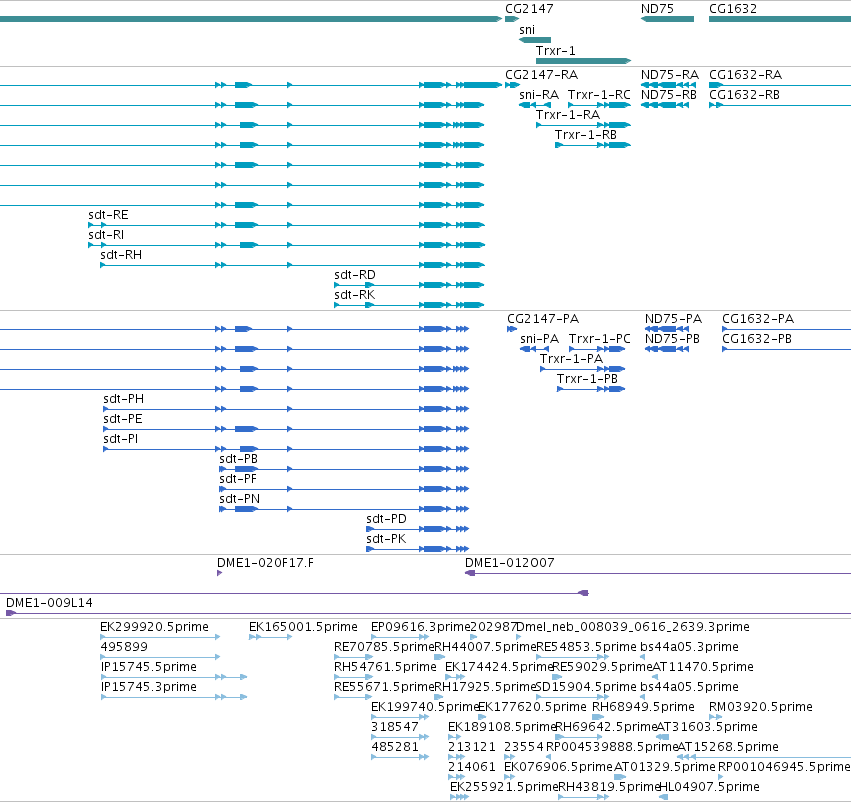Open the CG2147-RA transcript label

pyautogui.click(x=541, y=75)
